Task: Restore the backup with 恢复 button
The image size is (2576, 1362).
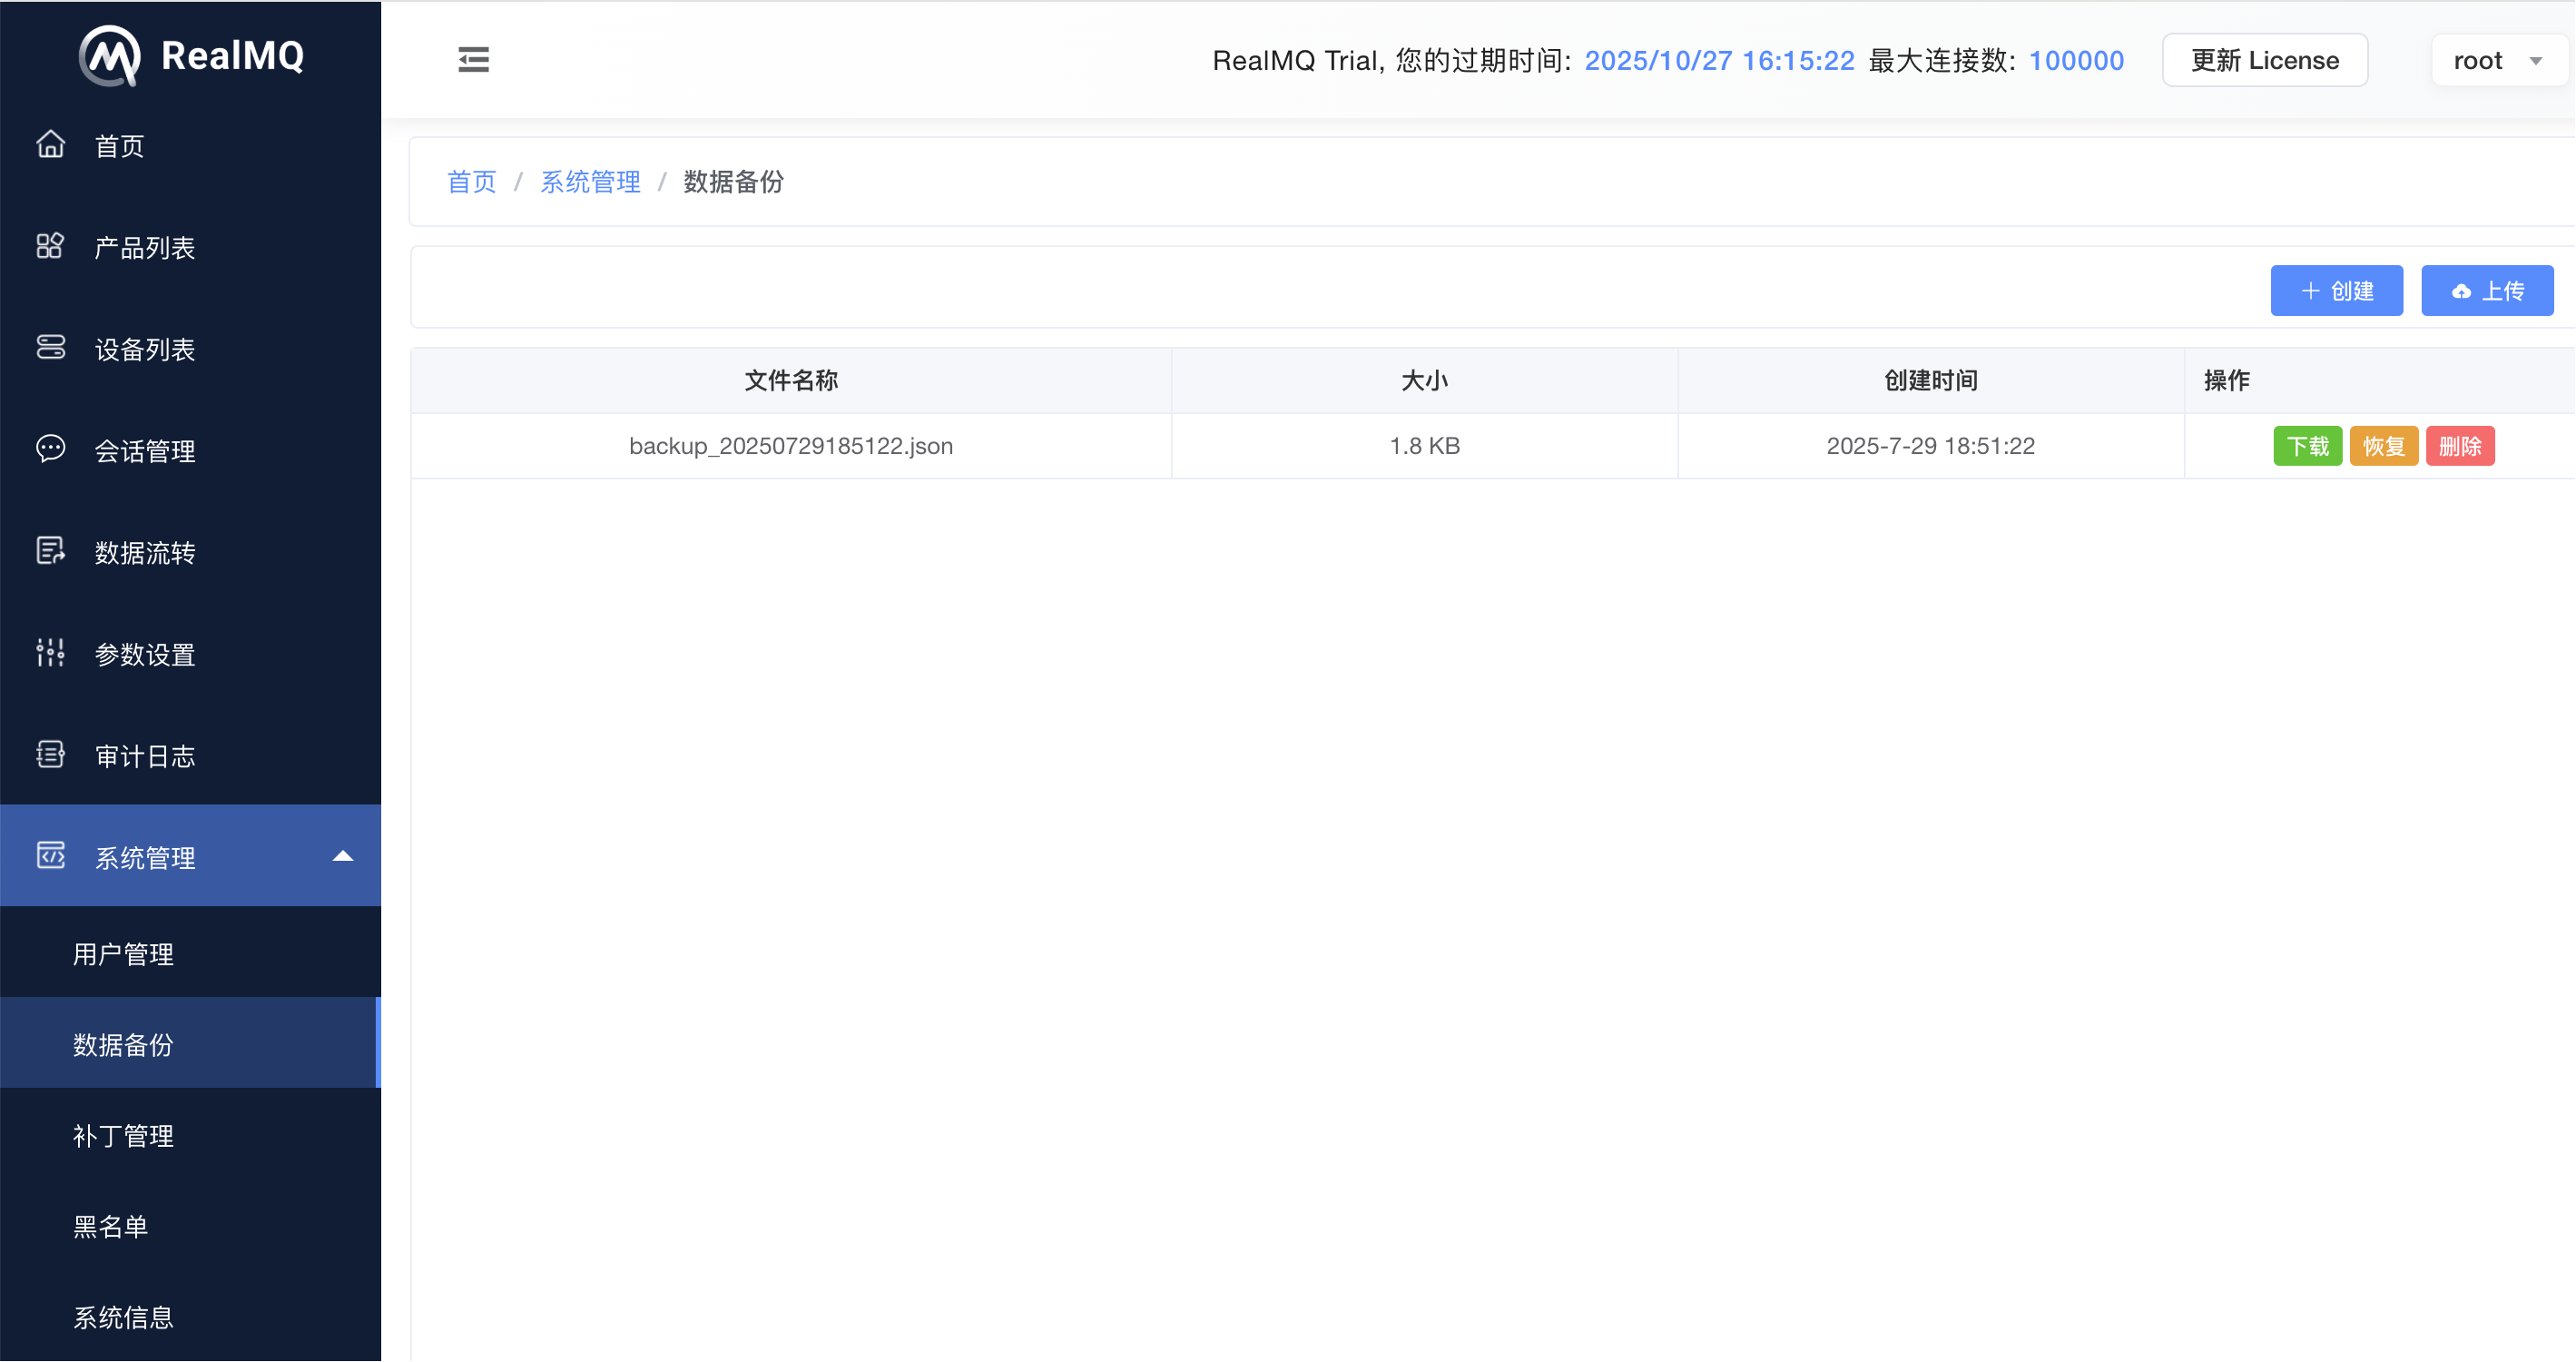Action: tap(2384, 446)
